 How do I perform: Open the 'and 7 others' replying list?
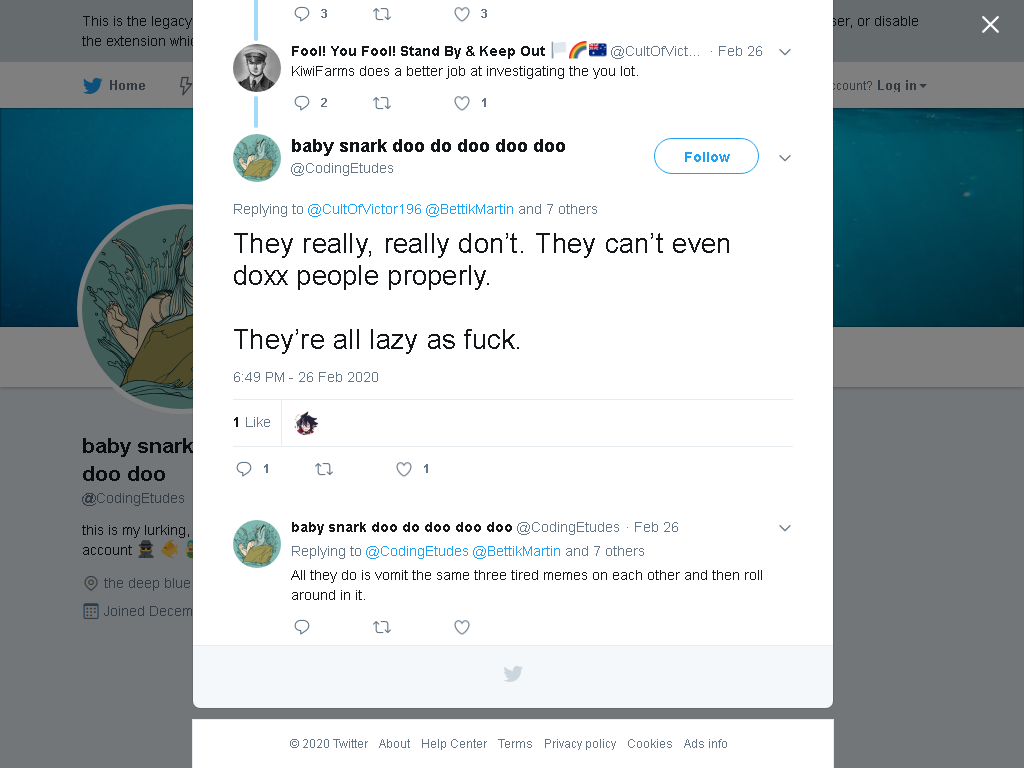(558, 209)
